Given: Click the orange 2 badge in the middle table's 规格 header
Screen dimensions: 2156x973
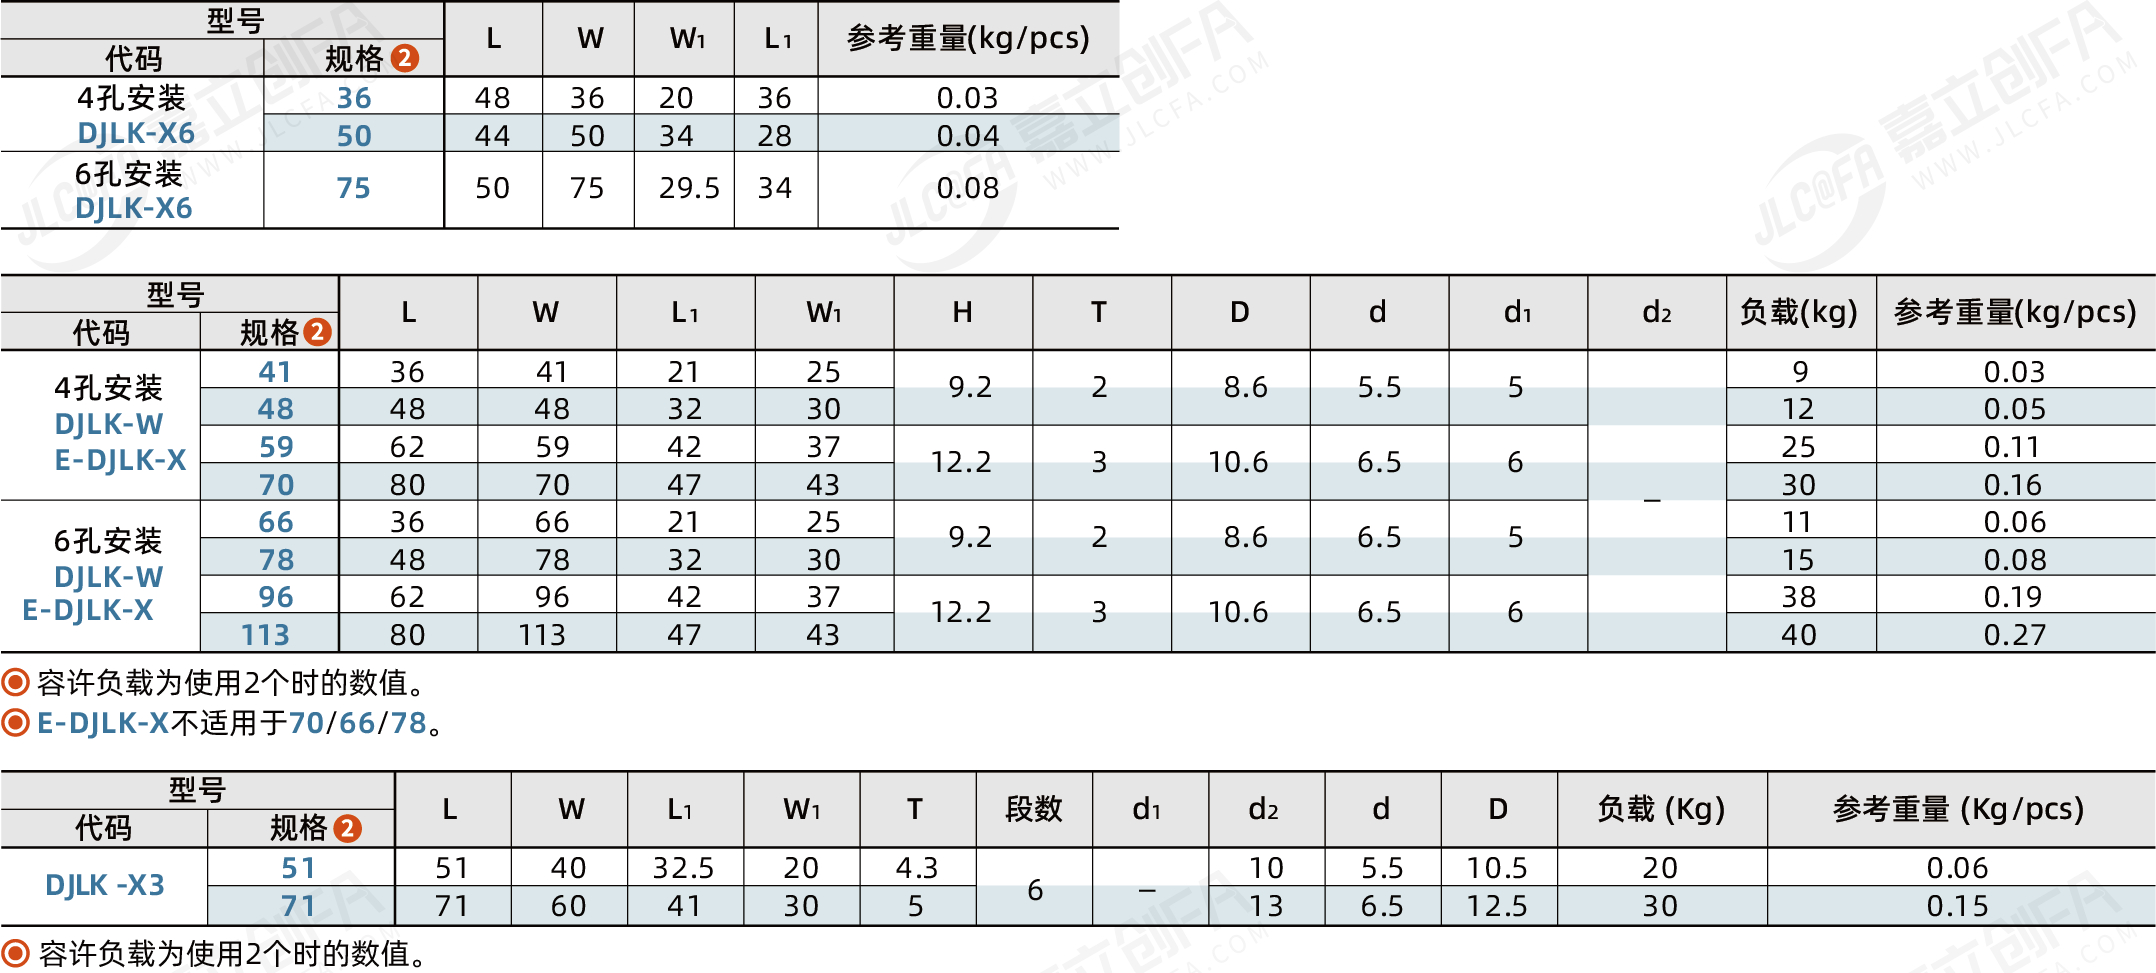Looking at the screenshot, I should [x=317, y=332].
